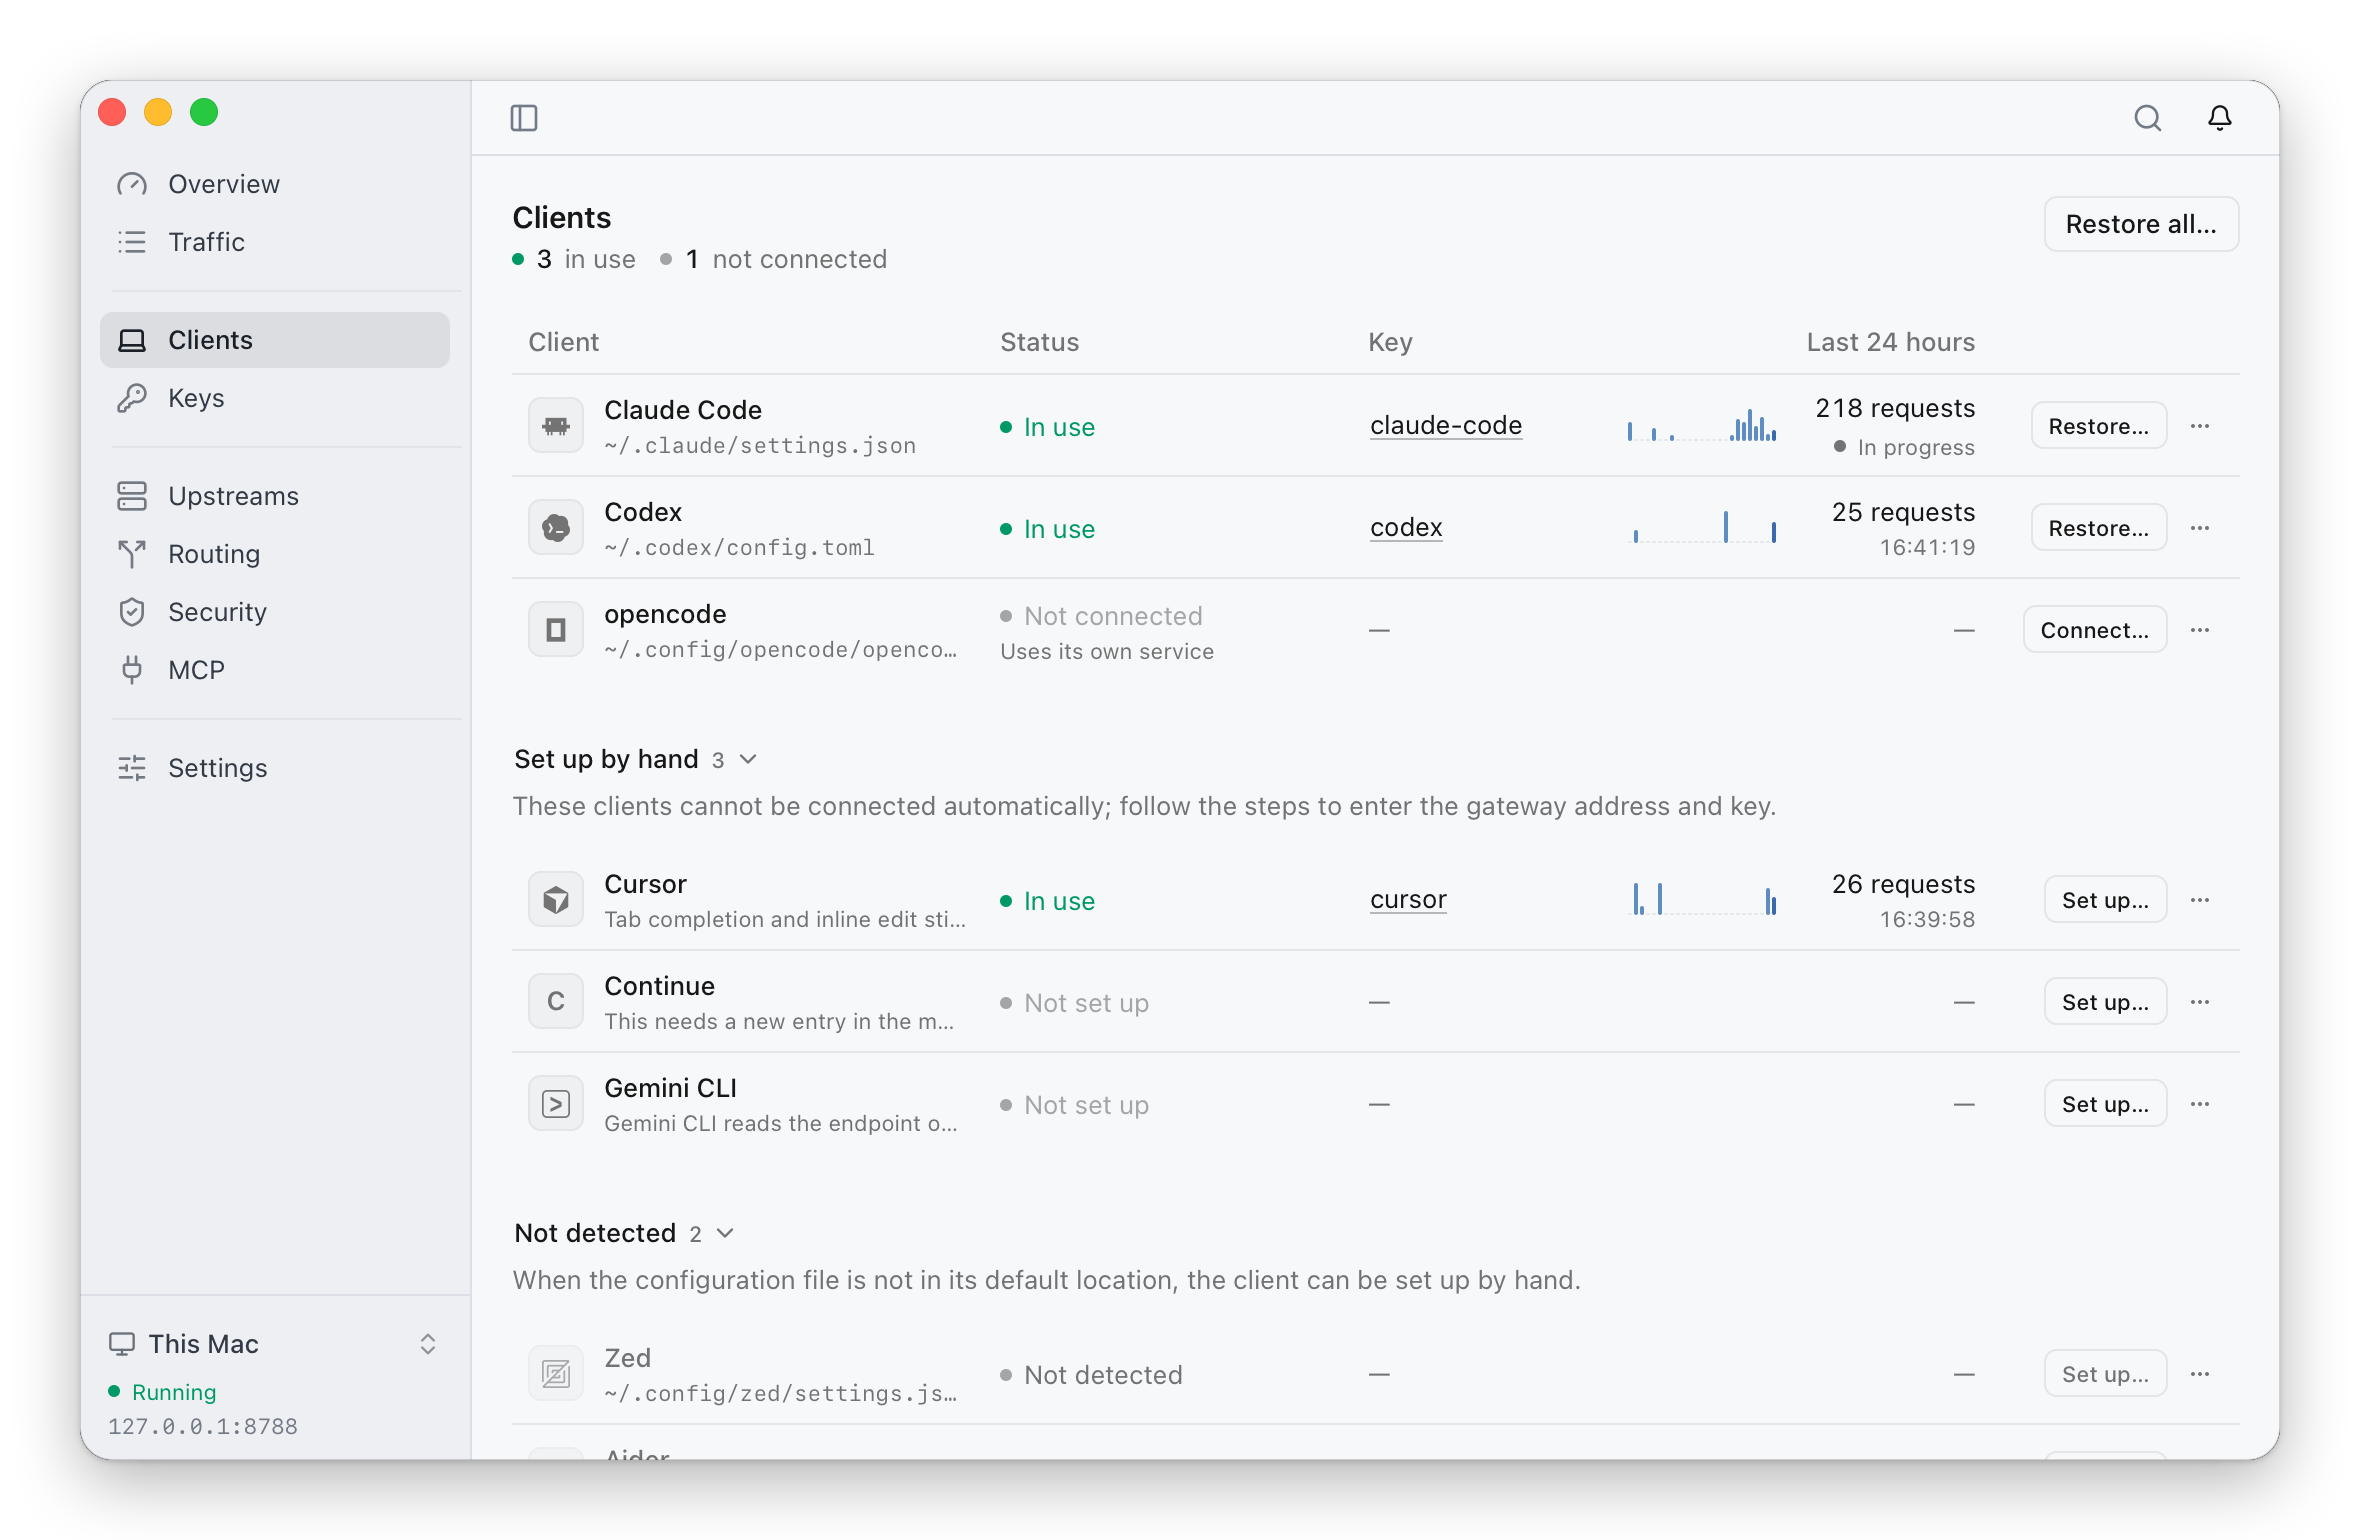The image size is (2360, 1540).
Task: Open more options for Gemini CLI row
Action: tap(2200, 1104)
